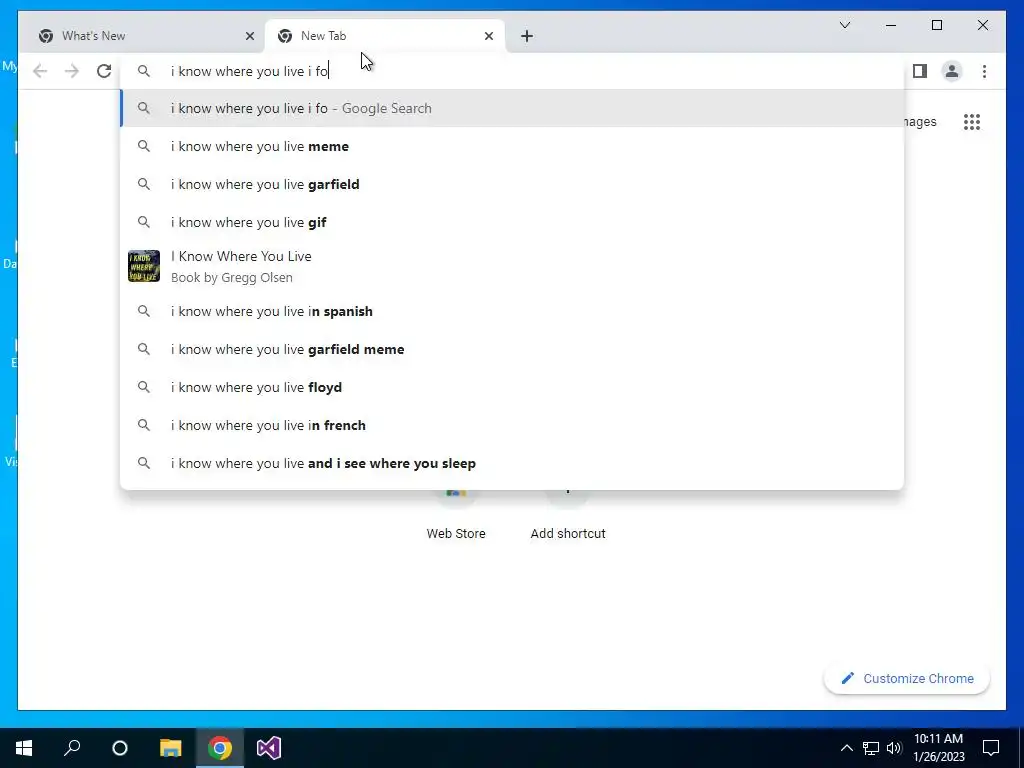Show hidden system tray icons
Screen dimensions: 1024x768
click(846, 748)
